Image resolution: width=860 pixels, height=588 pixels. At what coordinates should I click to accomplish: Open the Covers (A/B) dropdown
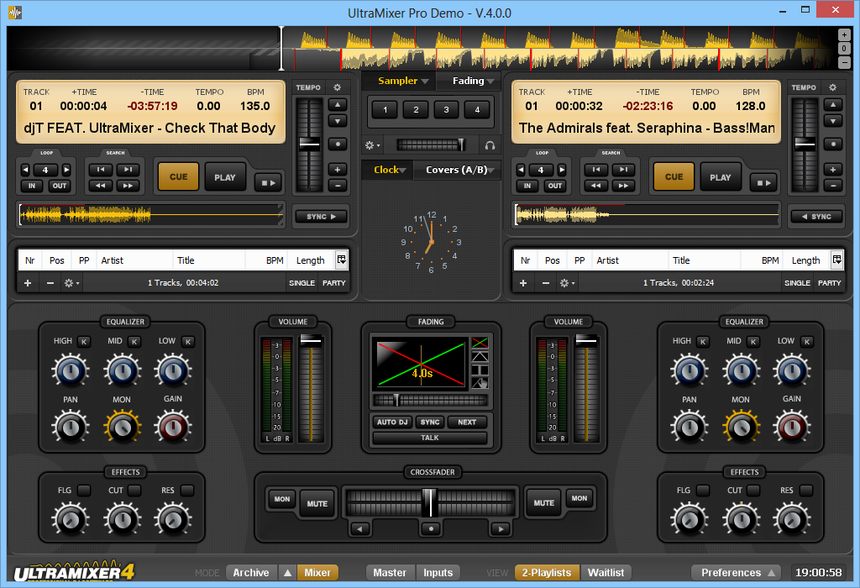pos(460,170)
